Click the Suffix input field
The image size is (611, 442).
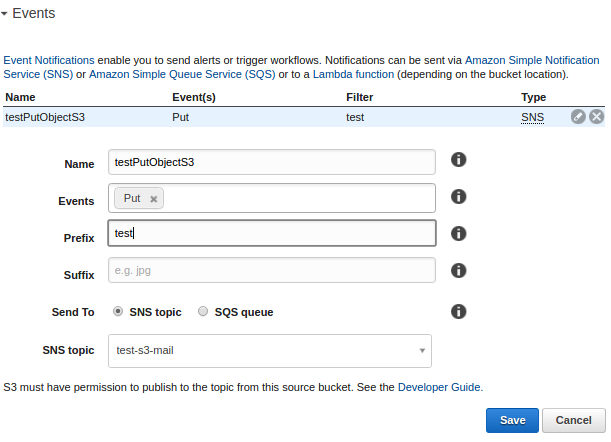pos(272,270)
